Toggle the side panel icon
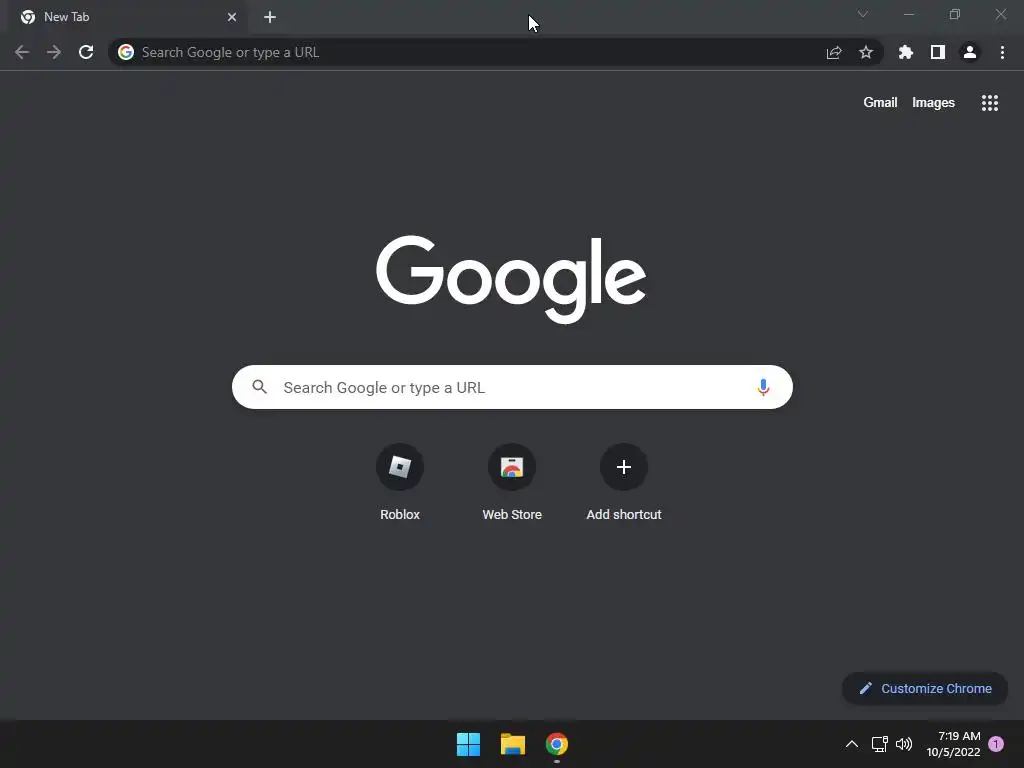1024x768 pixels. 938,52
